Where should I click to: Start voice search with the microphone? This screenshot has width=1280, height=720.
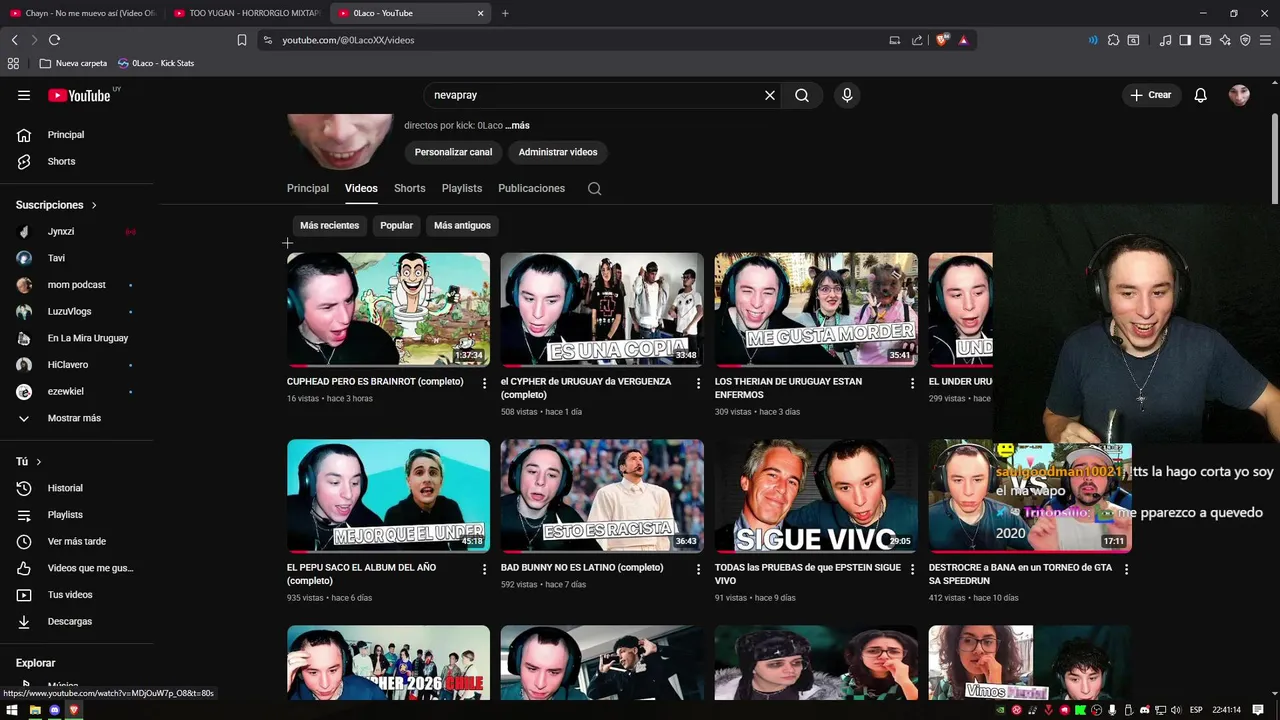[847, 95]
